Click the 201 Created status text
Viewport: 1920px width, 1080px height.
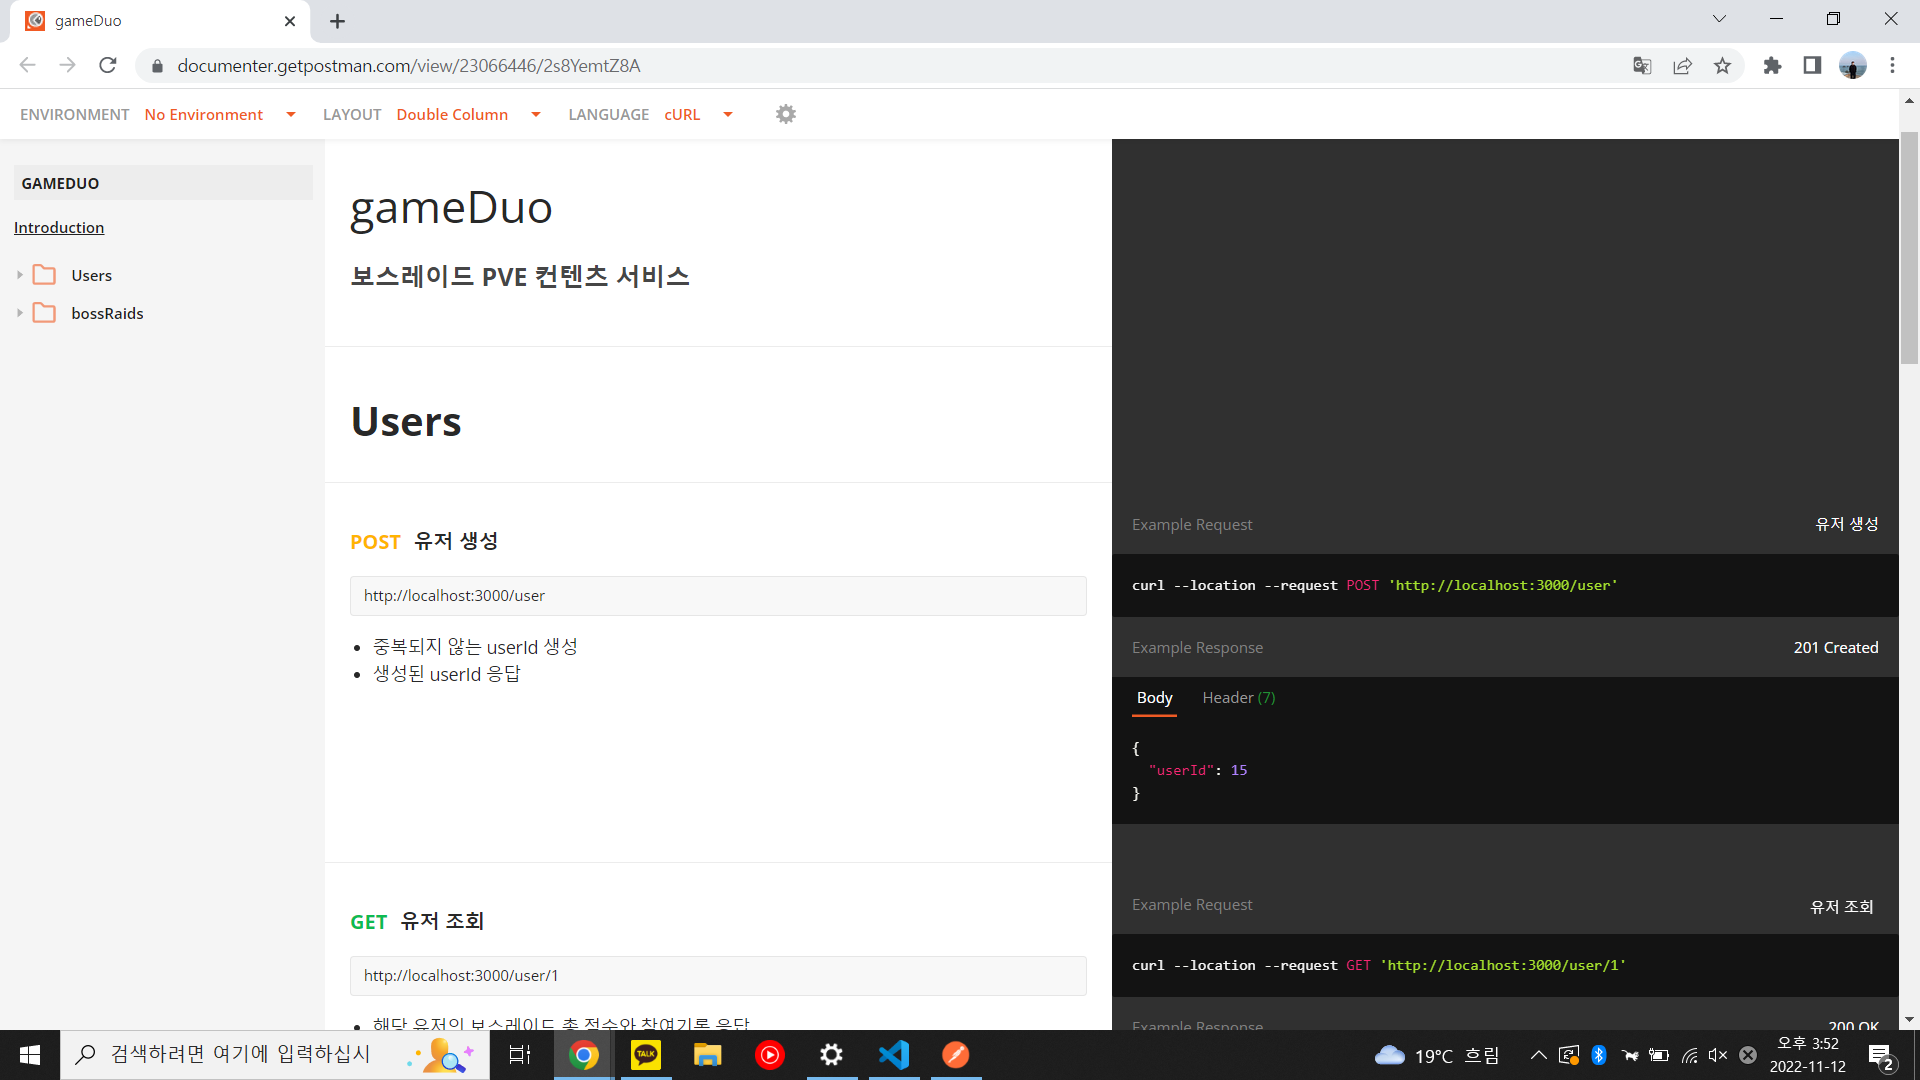pos(1836,648)
